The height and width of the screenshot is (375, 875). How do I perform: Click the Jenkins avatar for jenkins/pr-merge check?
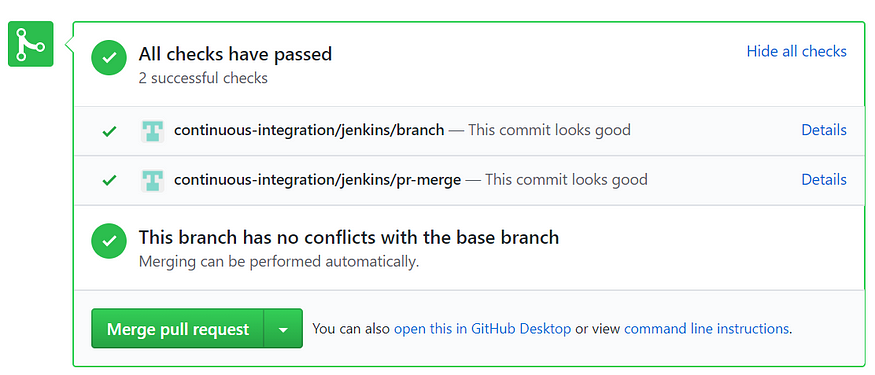coord(152,181)
